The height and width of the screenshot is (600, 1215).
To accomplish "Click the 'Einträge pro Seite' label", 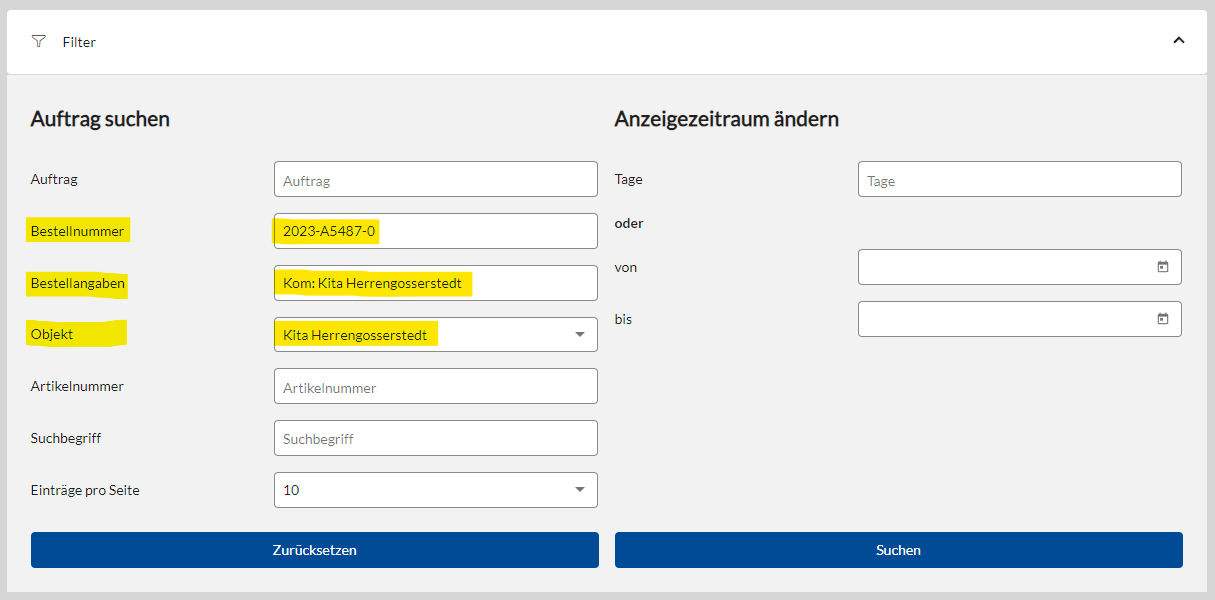I will point(85,490).
